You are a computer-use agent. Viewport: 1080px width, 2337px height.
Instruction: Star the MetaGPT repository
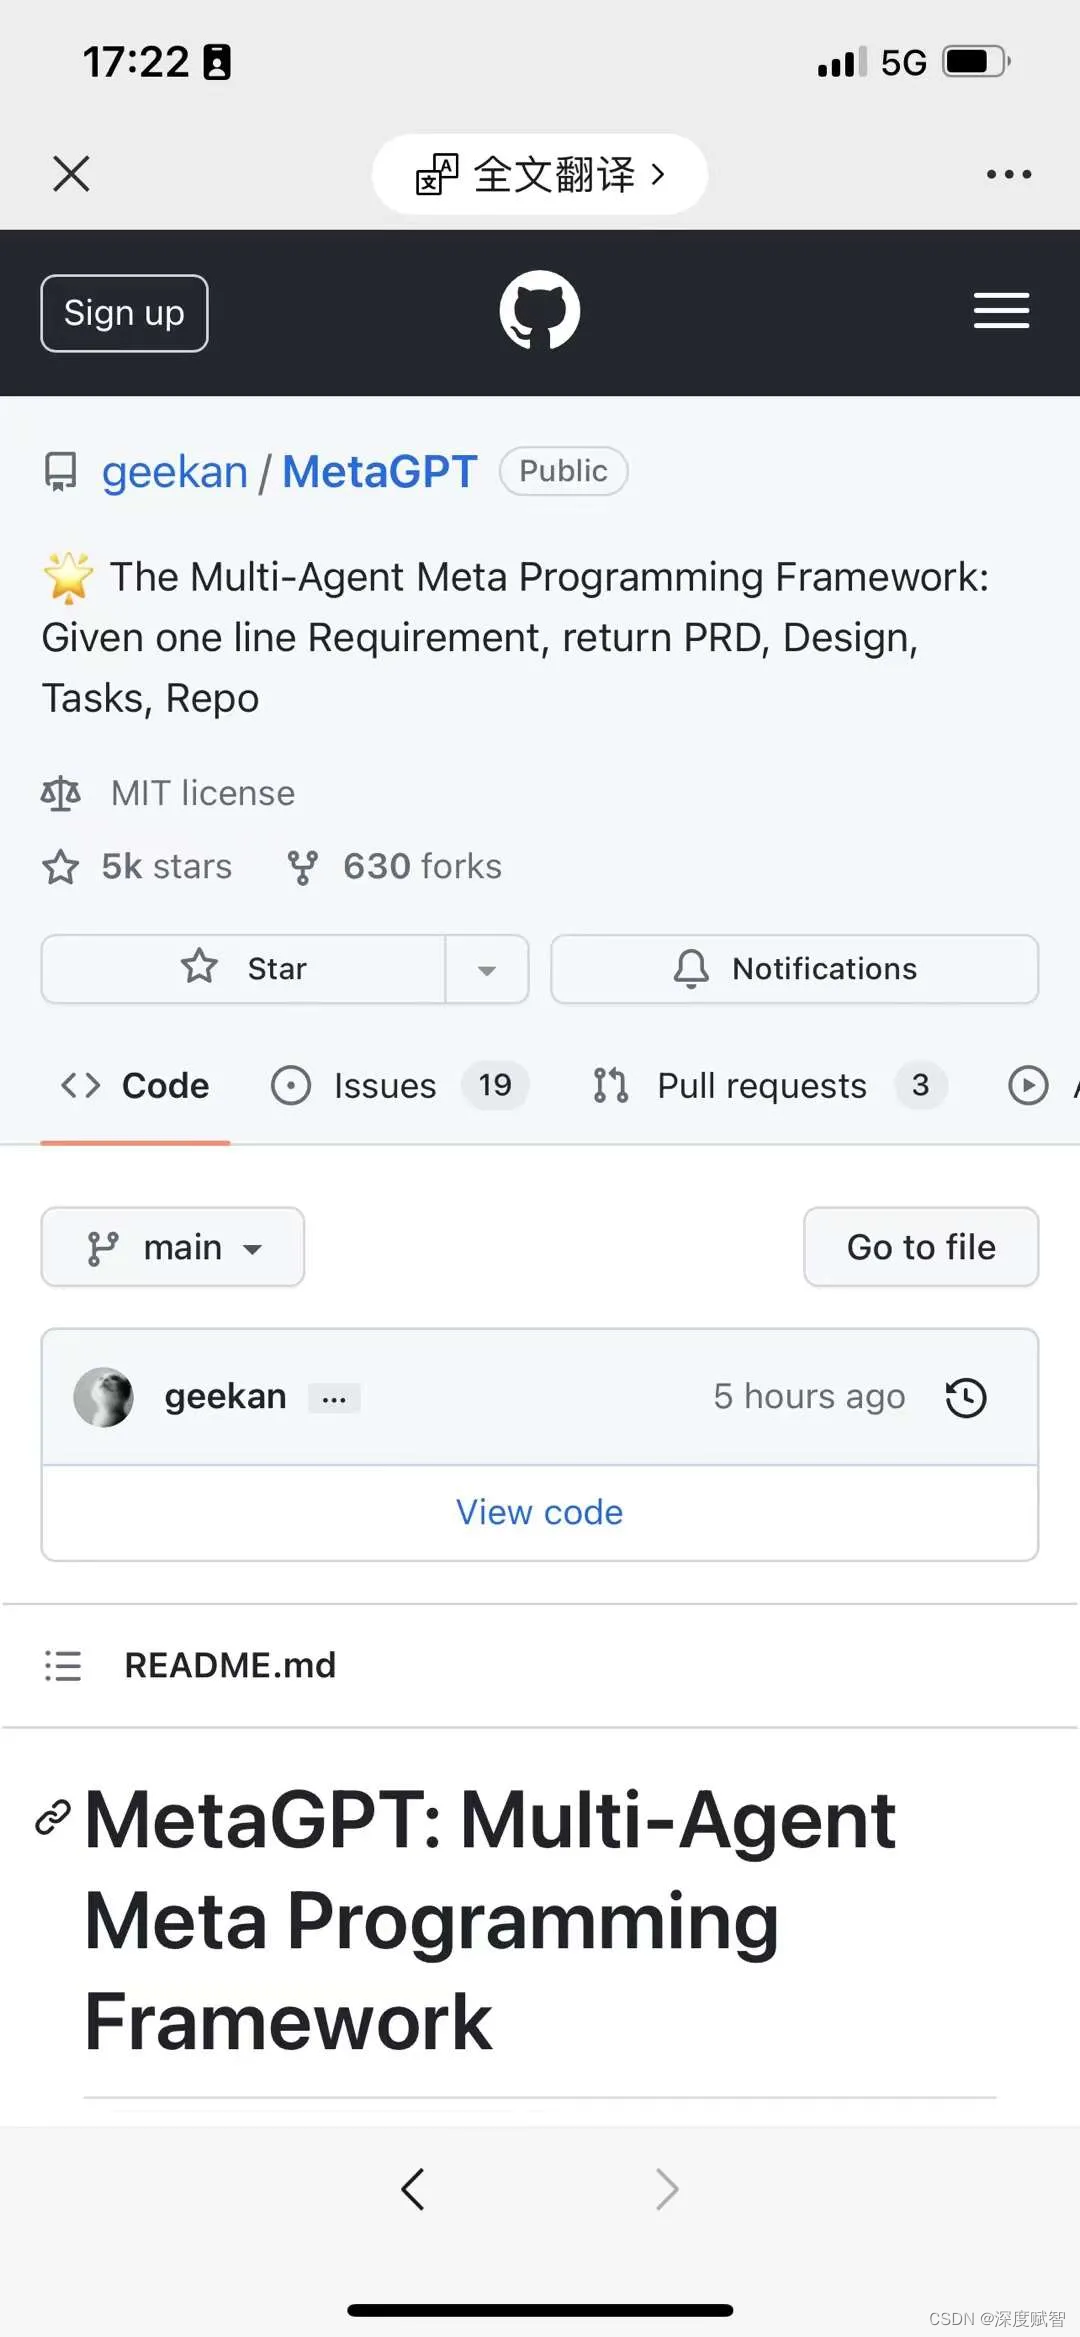click(x=244, y=968)
